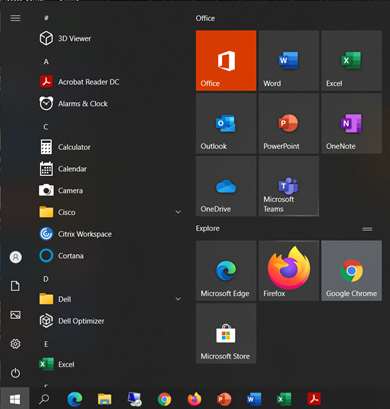Open PowerPoint on the taskbar
This screenshot has width=390, height=409.
pos(224,399)
